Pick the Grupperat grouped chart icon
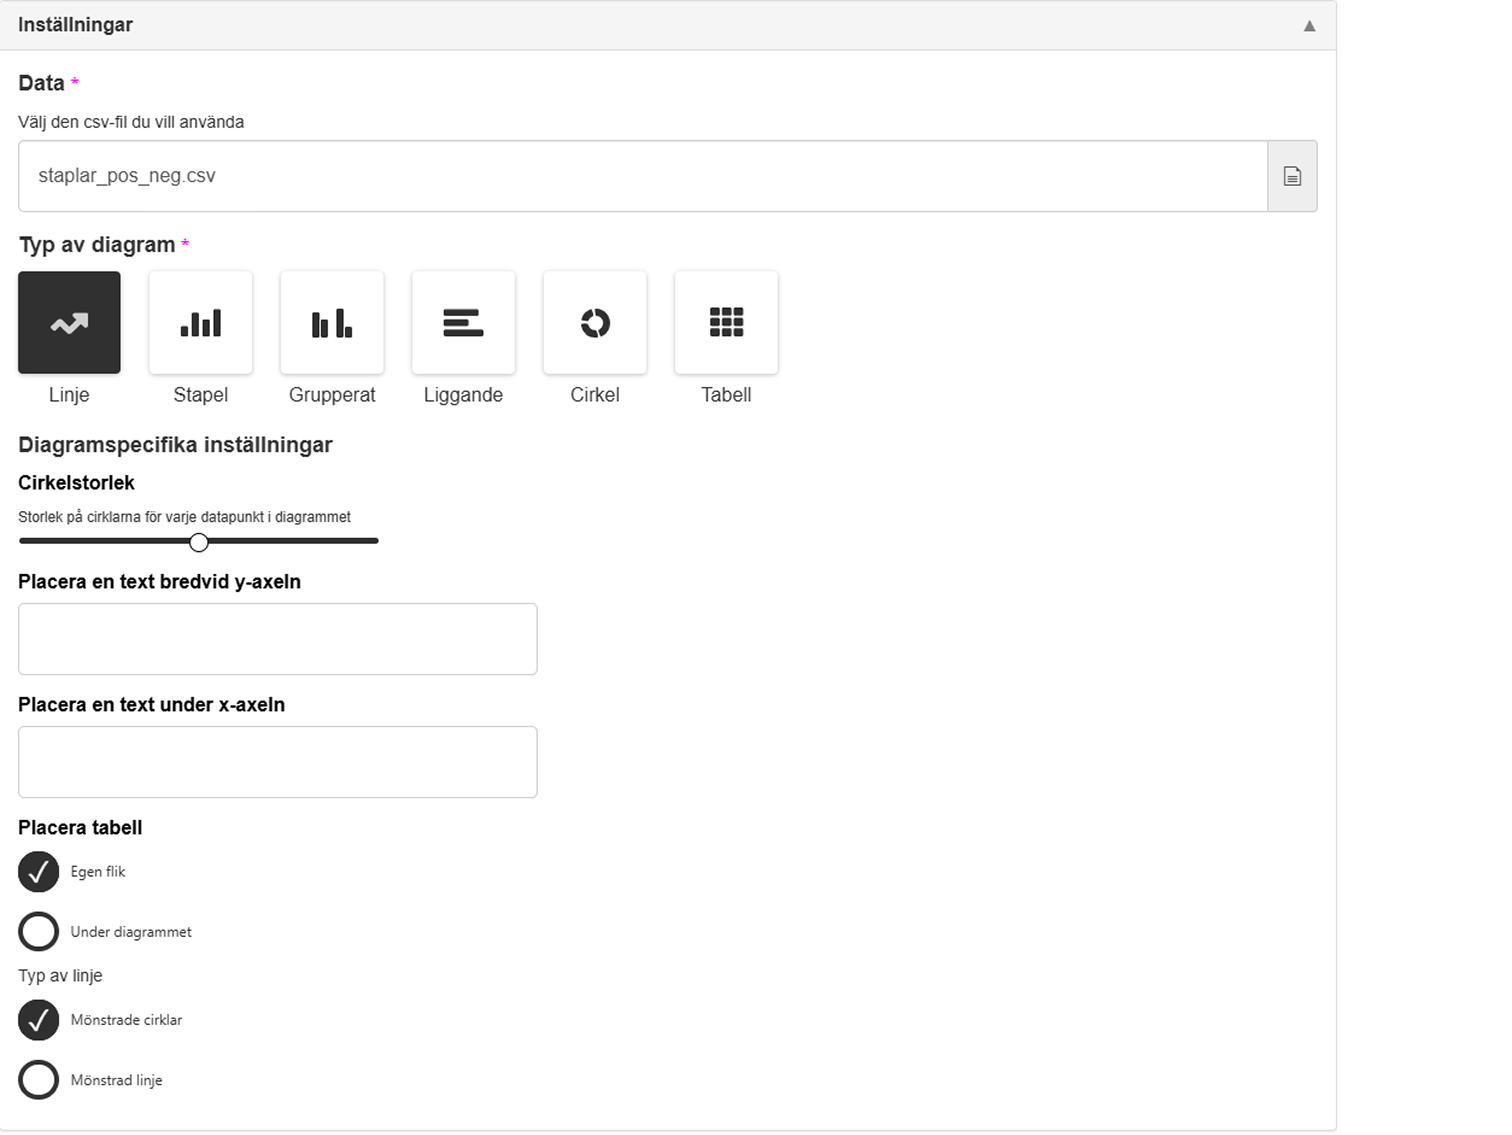 [x=332, y=323]
